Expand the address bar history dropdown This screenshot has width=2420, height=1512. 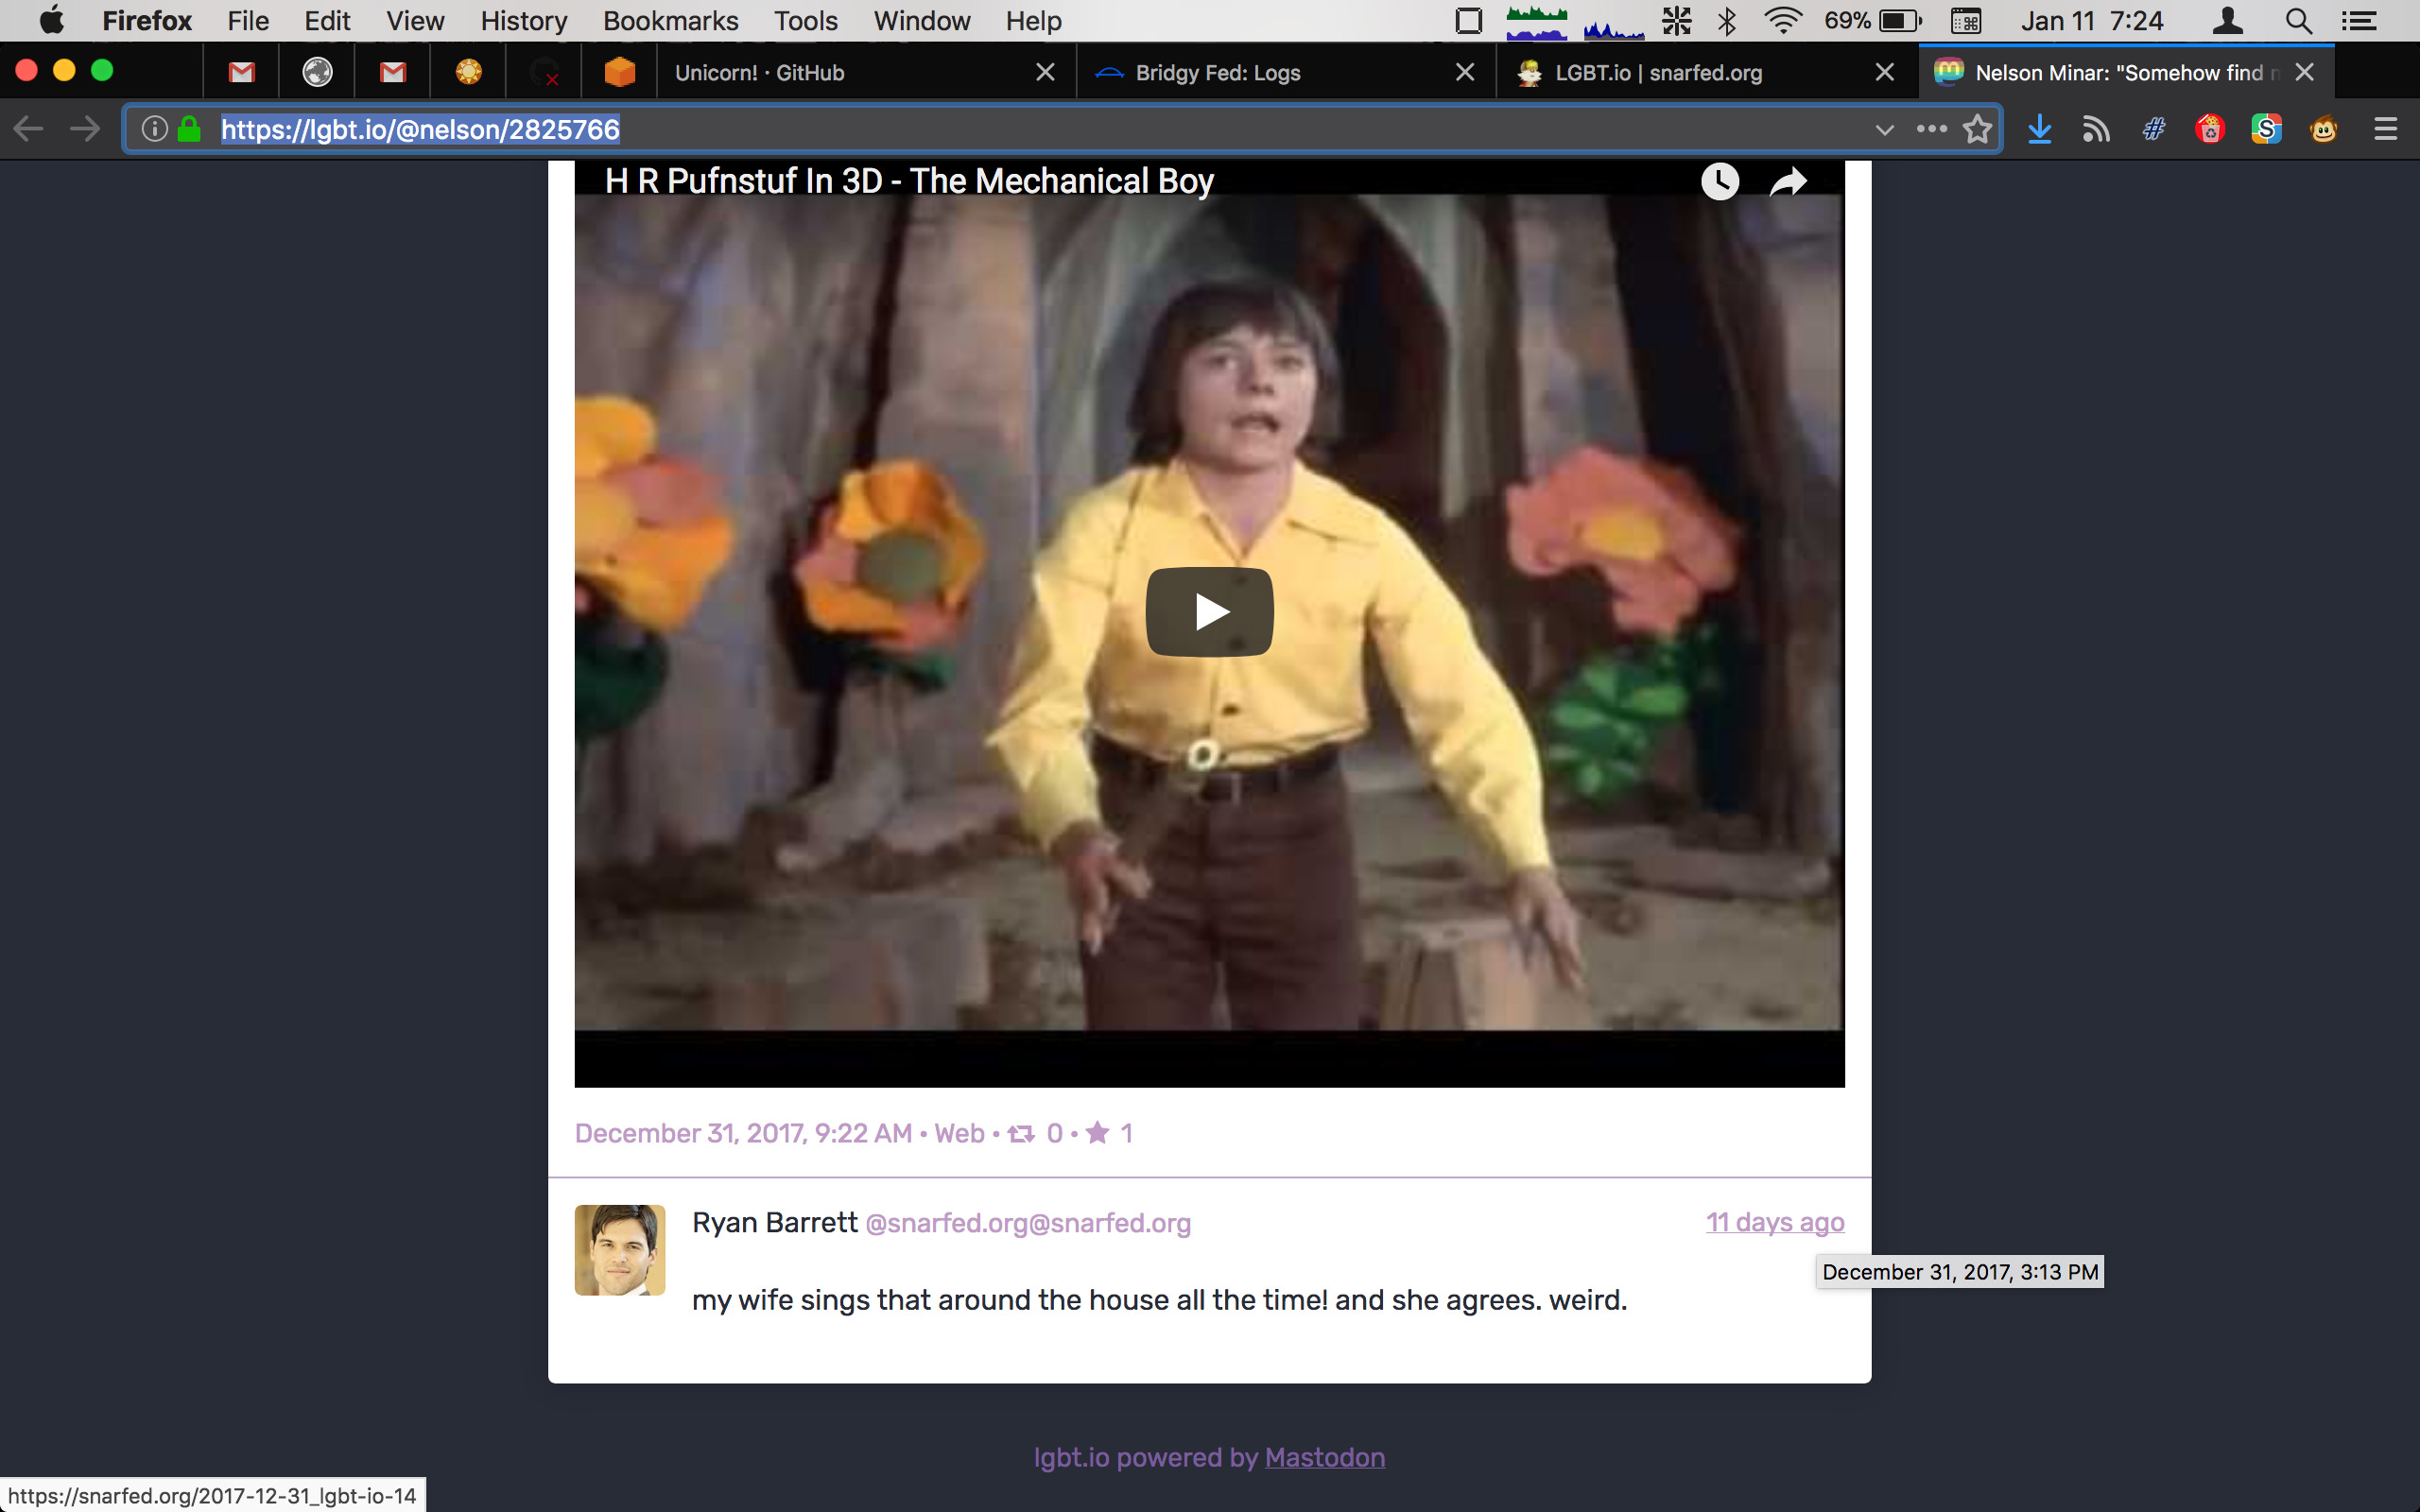click(1884, 130)
